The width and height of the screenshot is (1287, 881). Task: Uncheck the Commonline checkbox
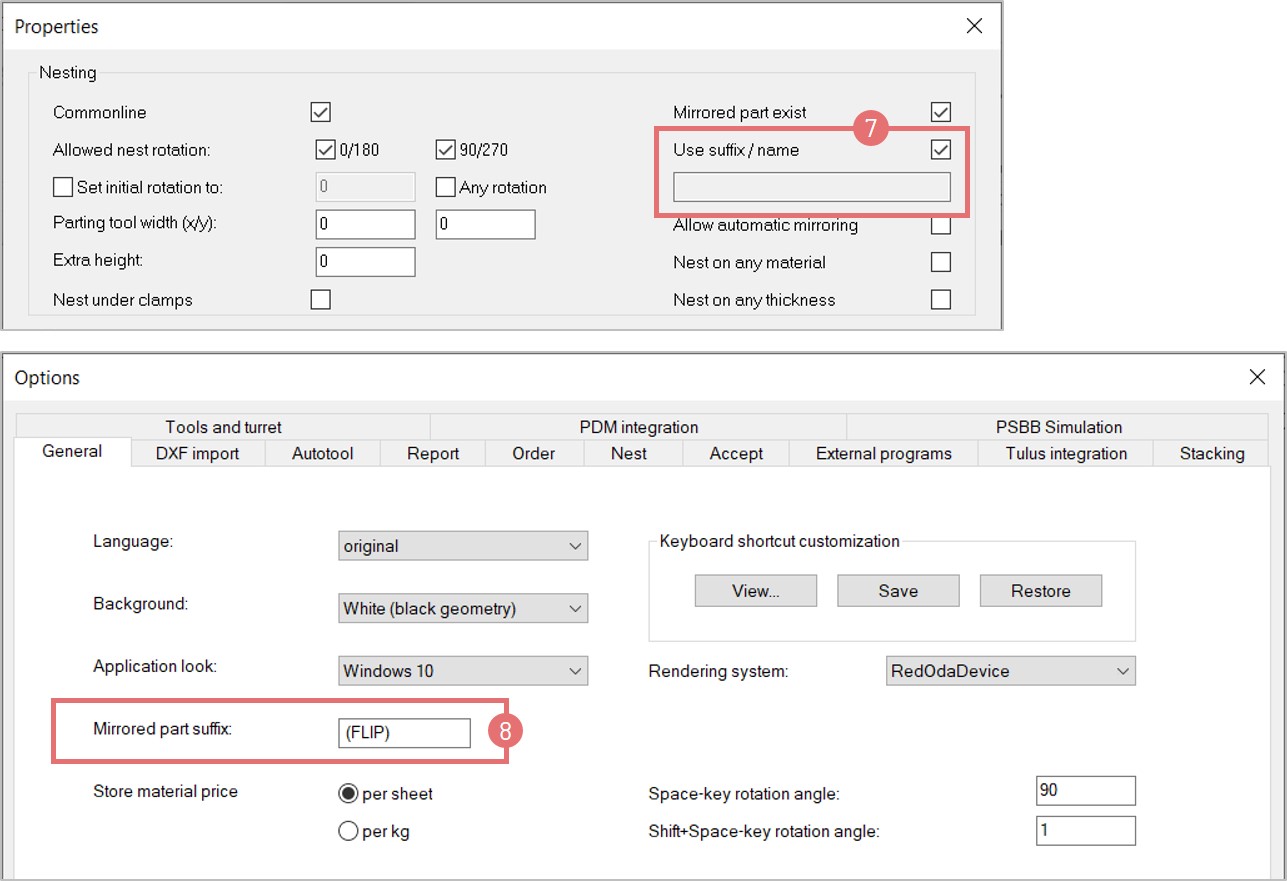tap(321, 112)
